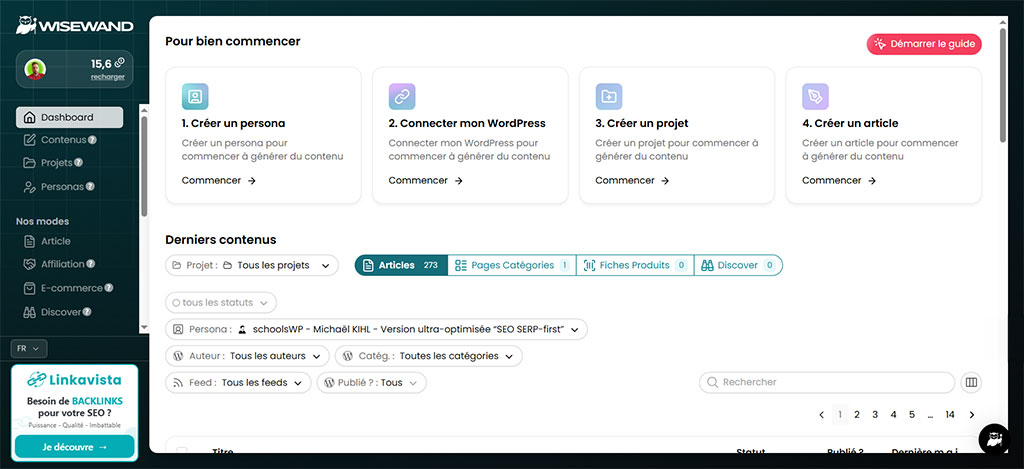Click the arrow next to Commencer under Créer un article
1024x469 pixels.
[872, 181]
